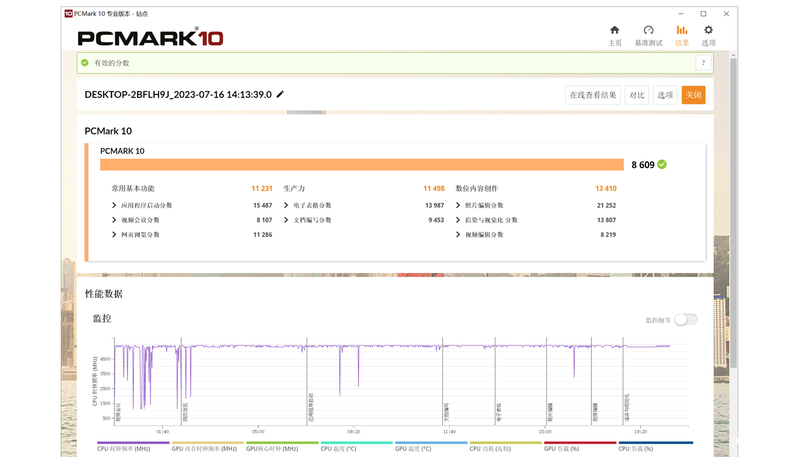This screenshot has width=800, height=457.
Task: Click the 选项 button beside 对比
Action: [665, 95]
